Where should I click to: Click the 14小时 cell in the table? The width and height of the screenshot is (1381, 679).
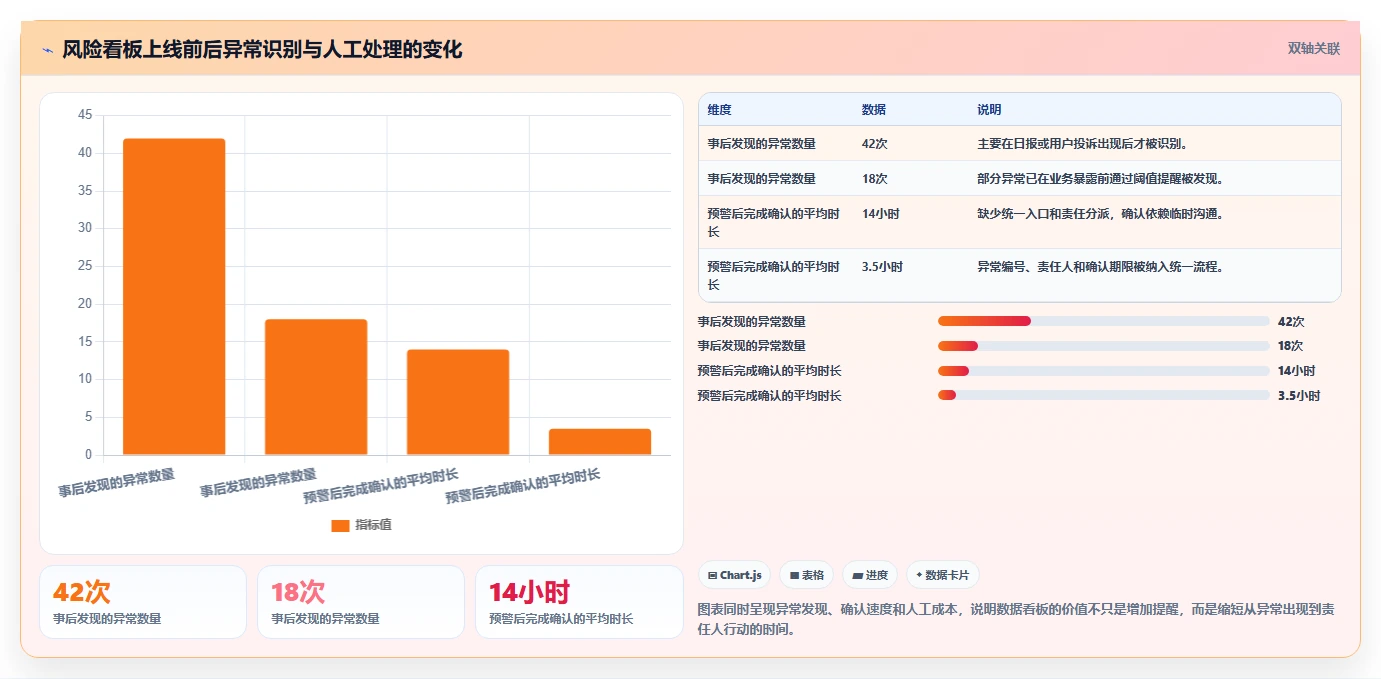click(880, 214)
